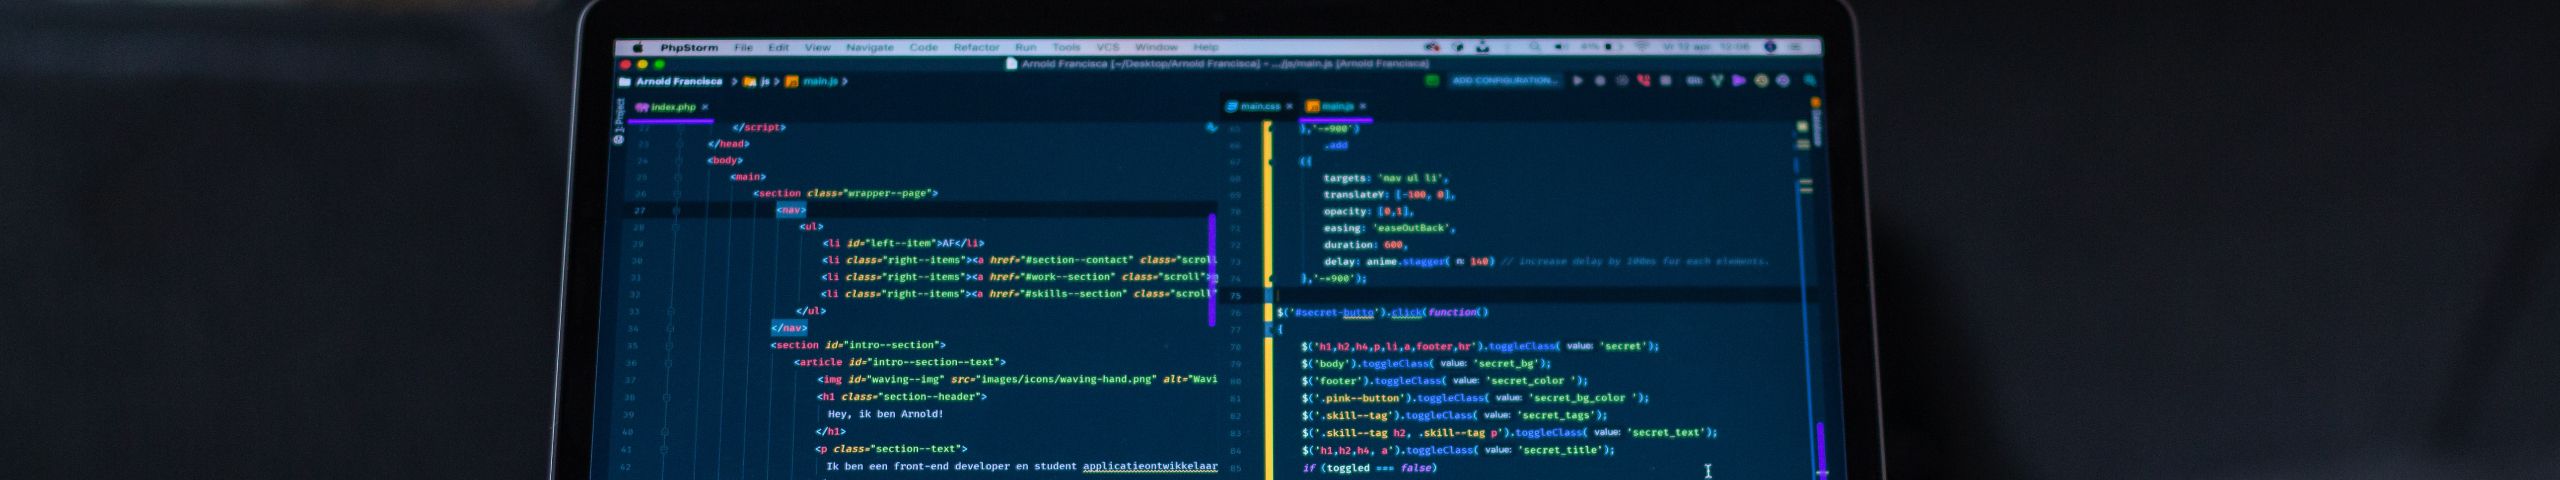Click the text 'Hey, ik ben Arnold!'

tap(885, 414)
